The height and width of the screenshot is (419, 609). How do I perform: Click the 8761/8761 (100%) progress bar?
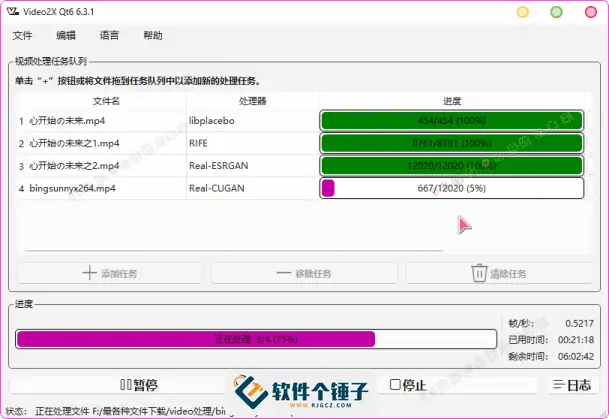click(452, 143)
